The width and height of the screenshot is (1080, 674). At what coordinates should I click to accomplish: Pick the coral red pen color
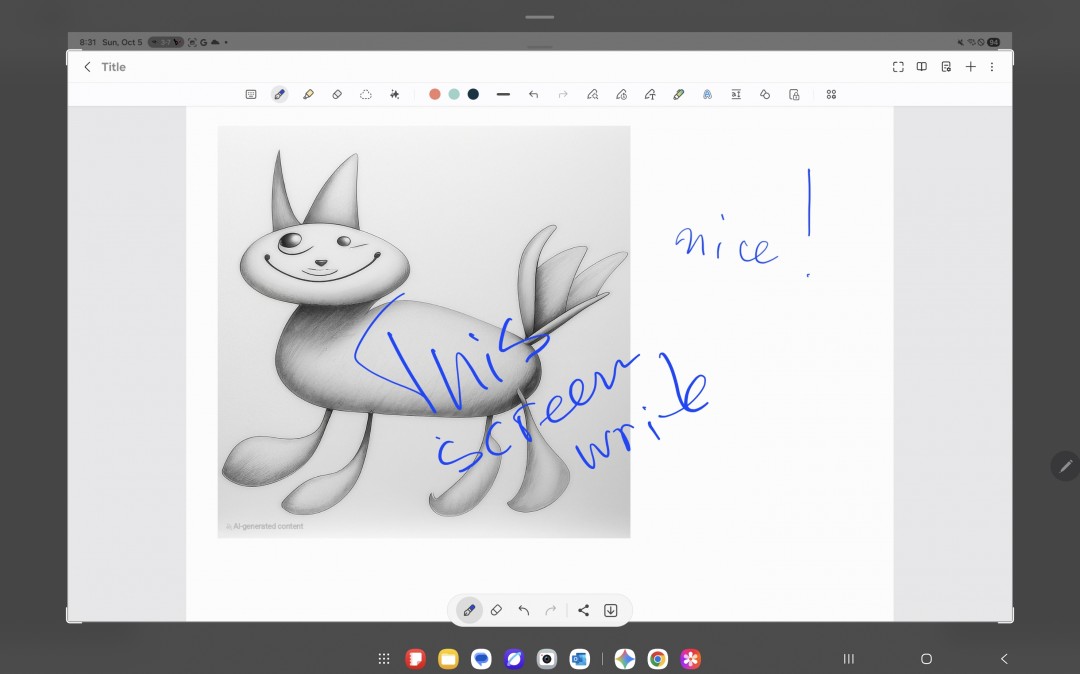coord(435,94)
